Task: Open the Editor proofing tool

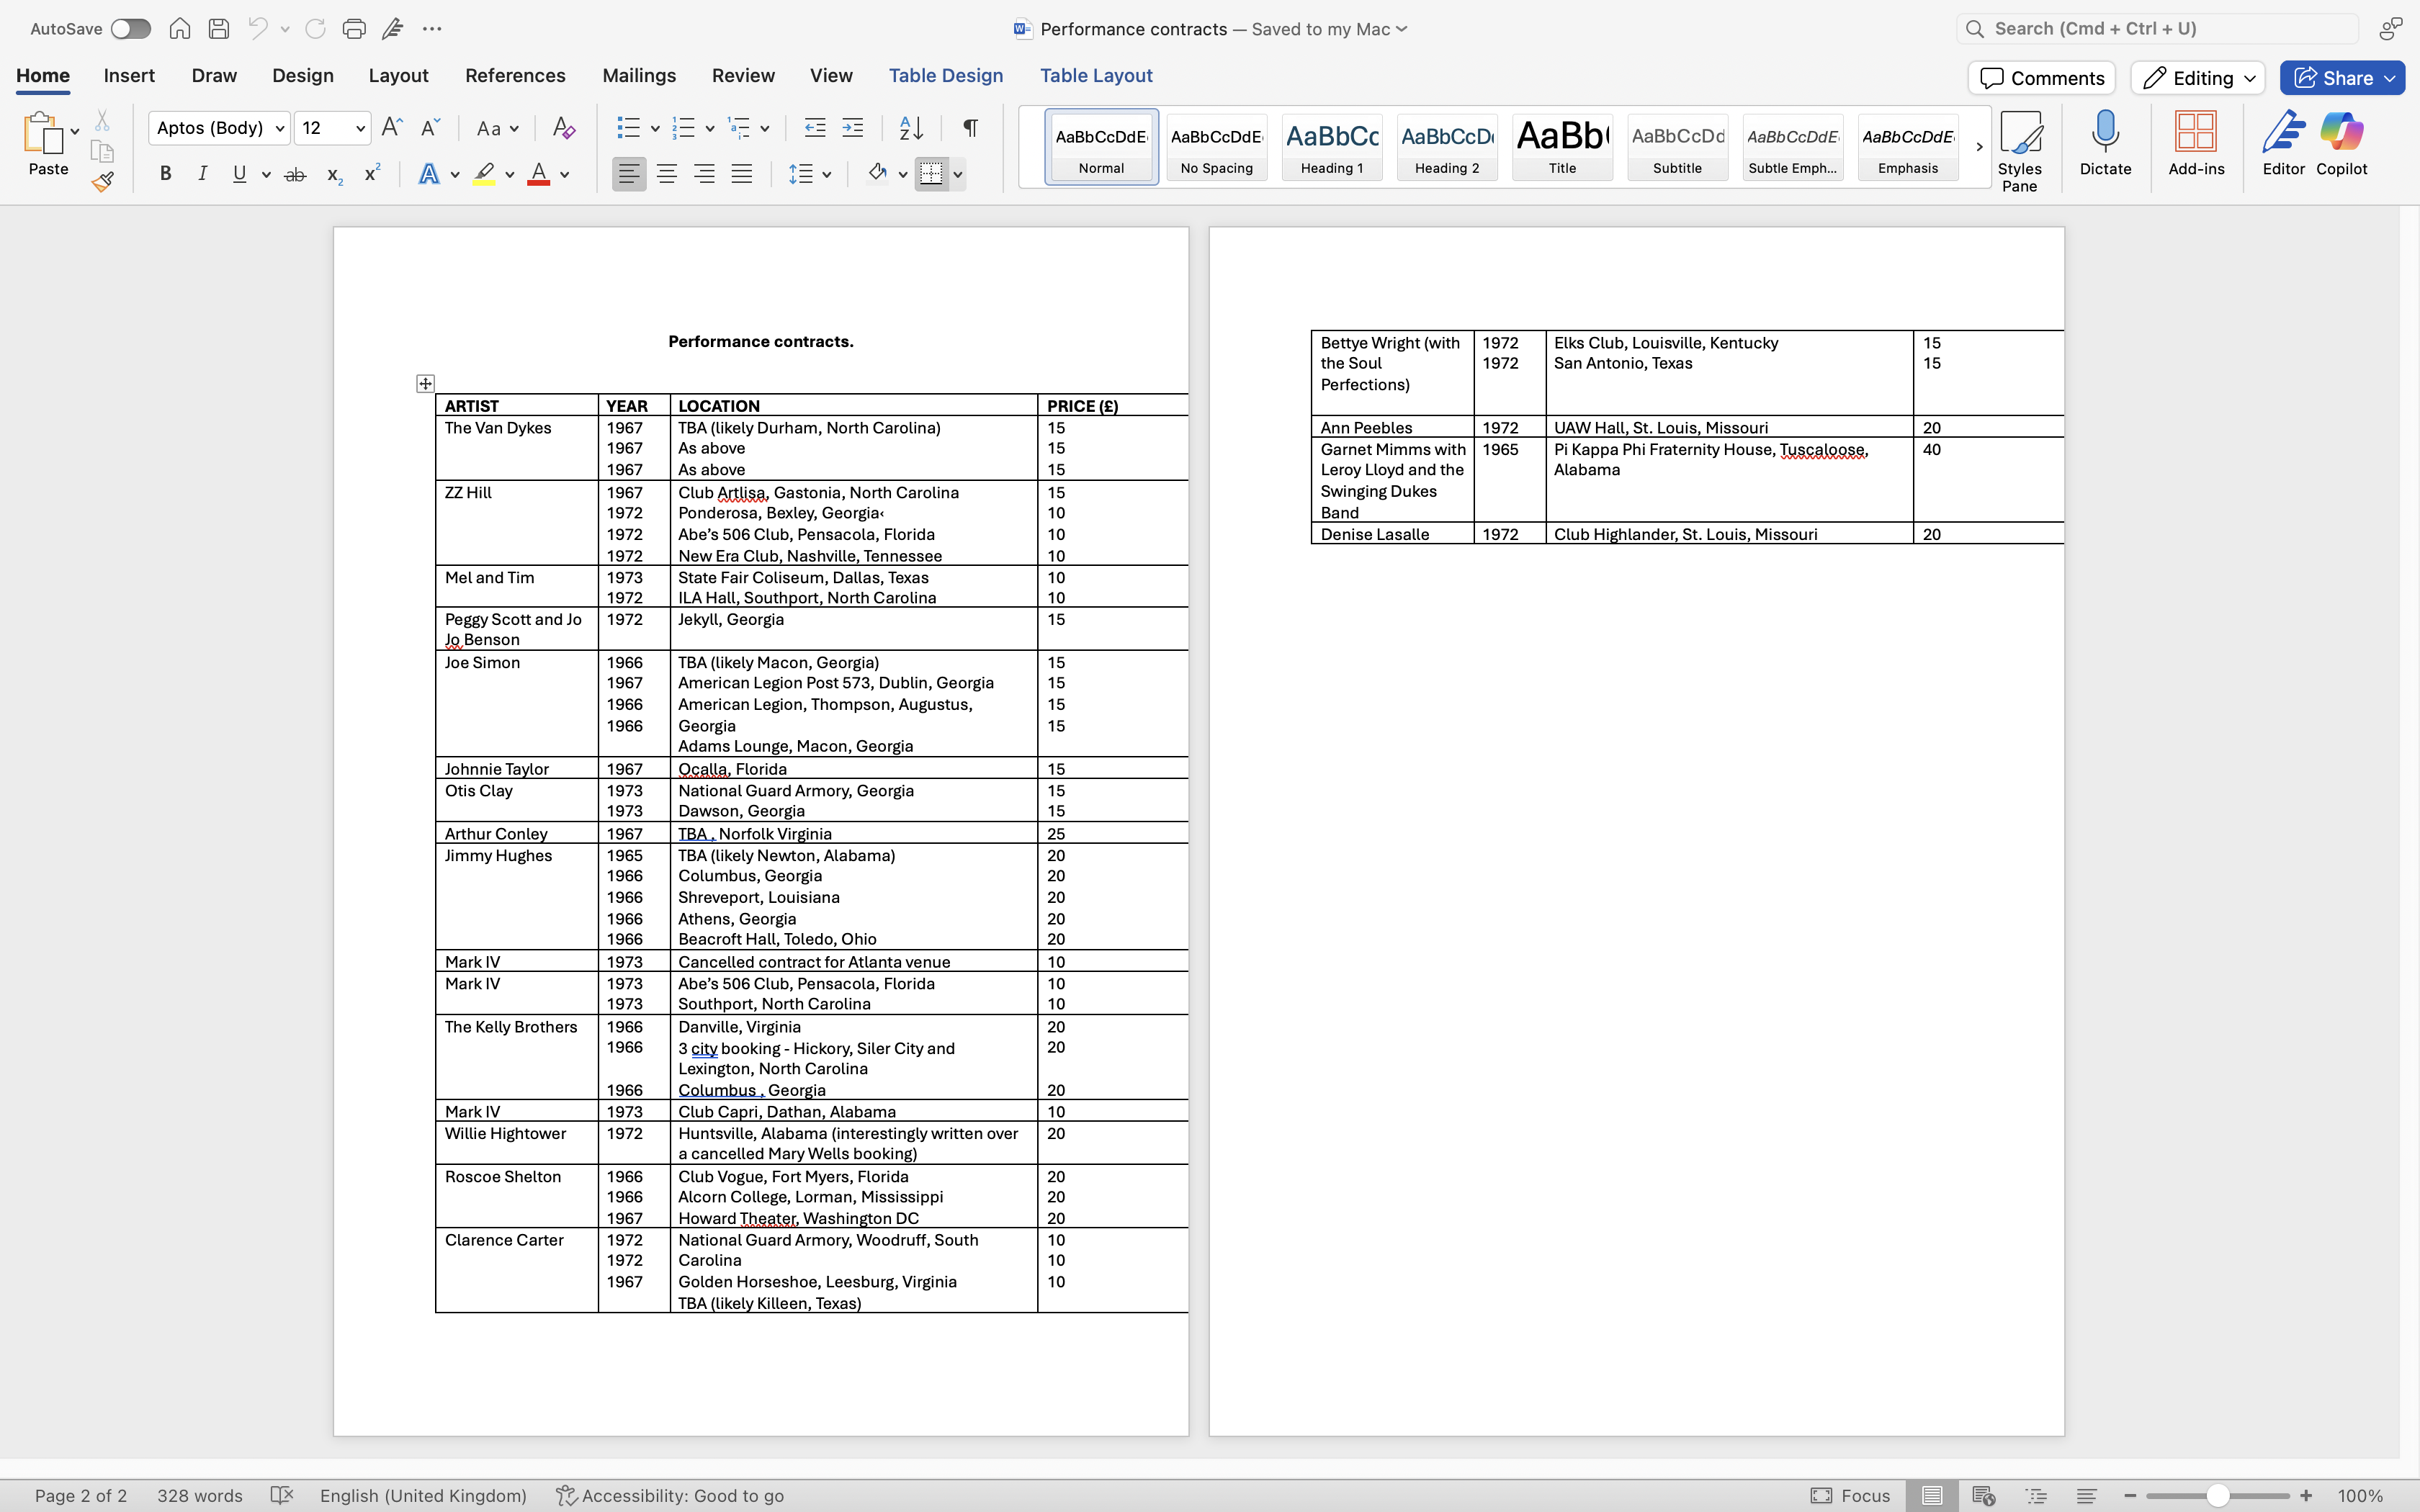Action: 2283,144
